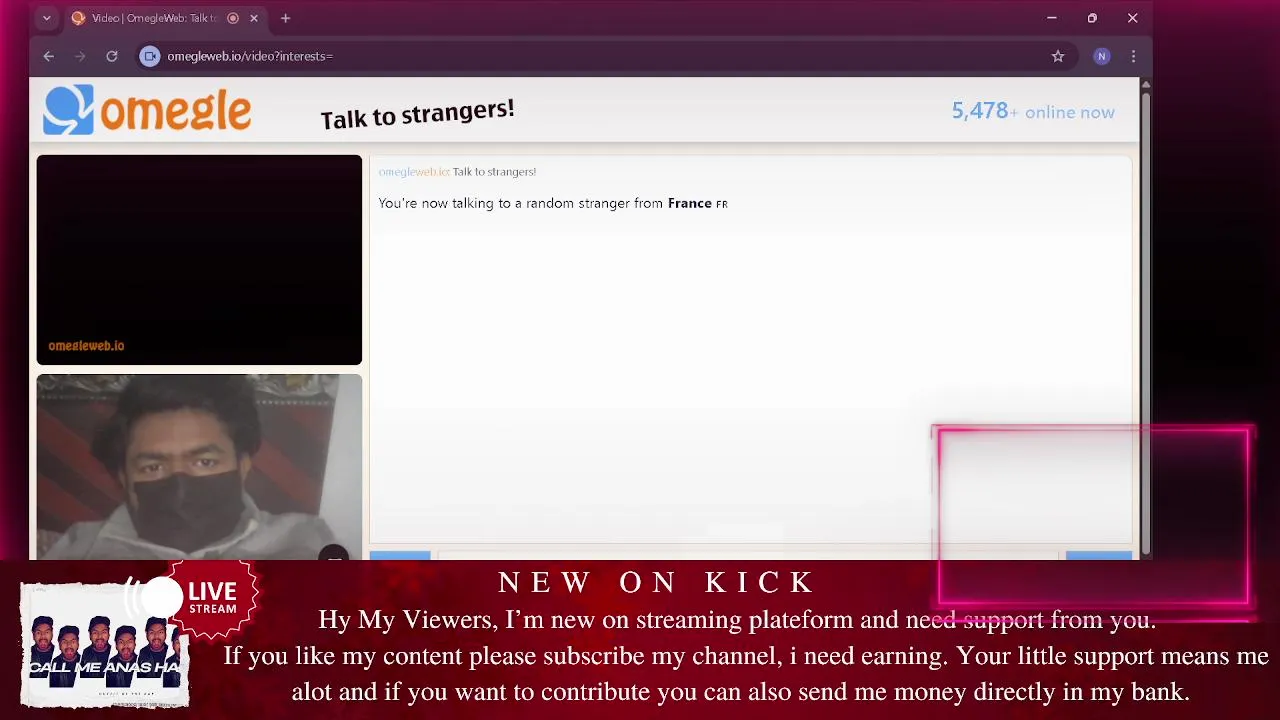Viewport: 1280px width, 720px height.
Task: Open a new tab with the plus button
Action: (285, 18)
